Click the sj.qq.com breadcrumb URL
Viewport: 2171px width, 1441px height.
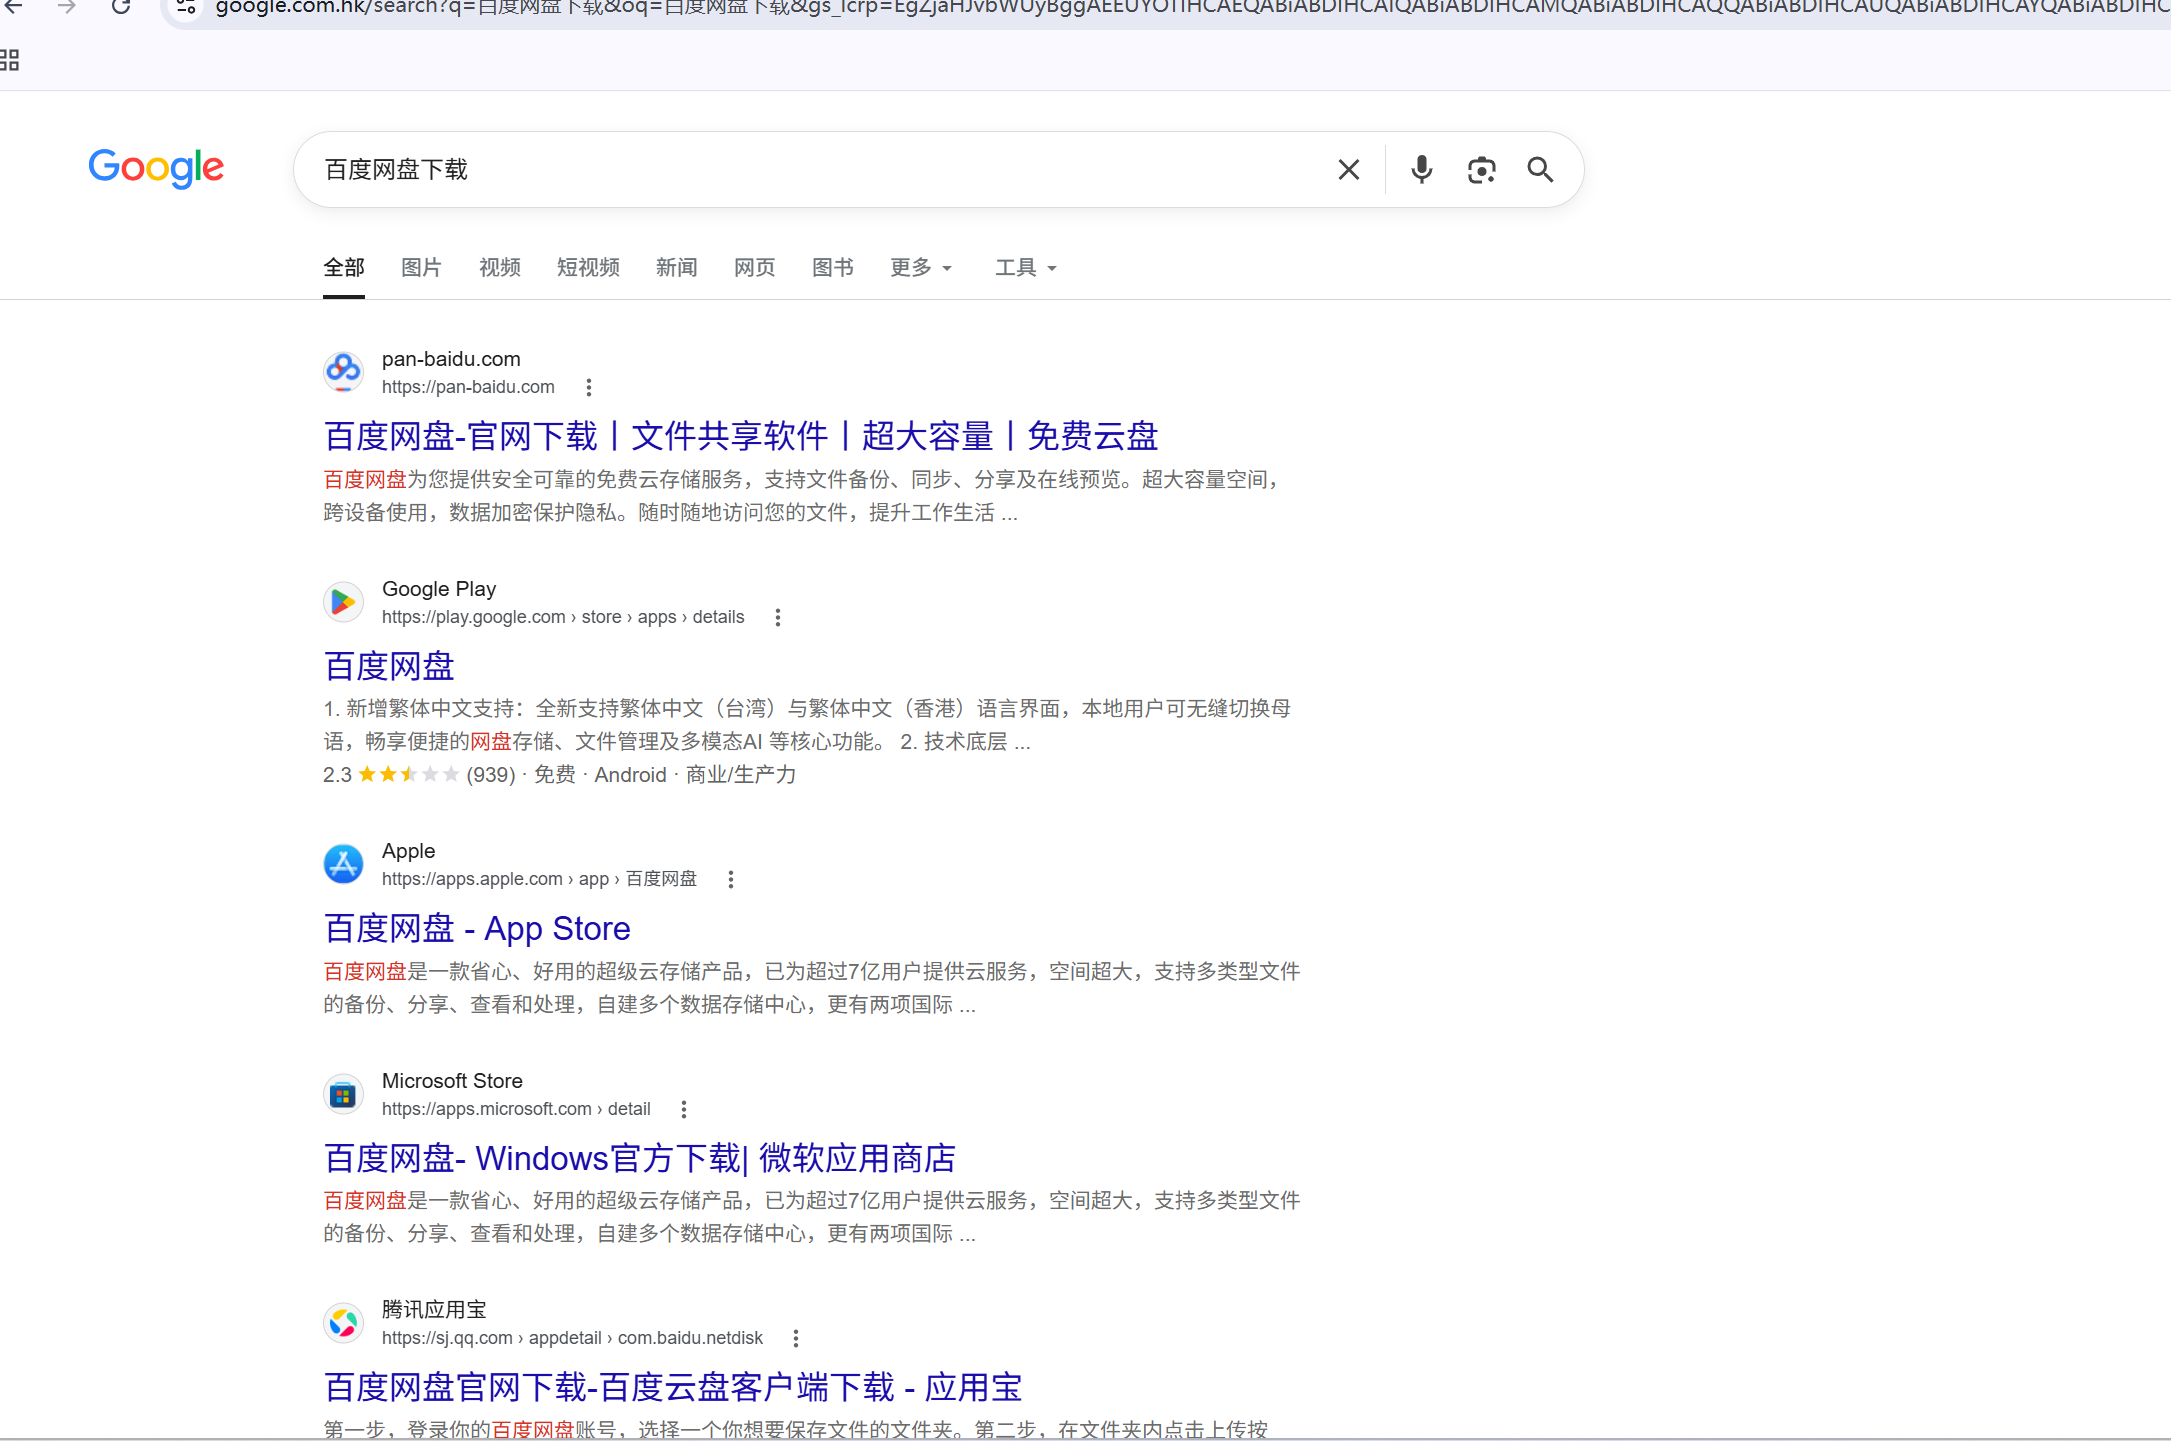pyautogui.click(x=572, y=1338)
